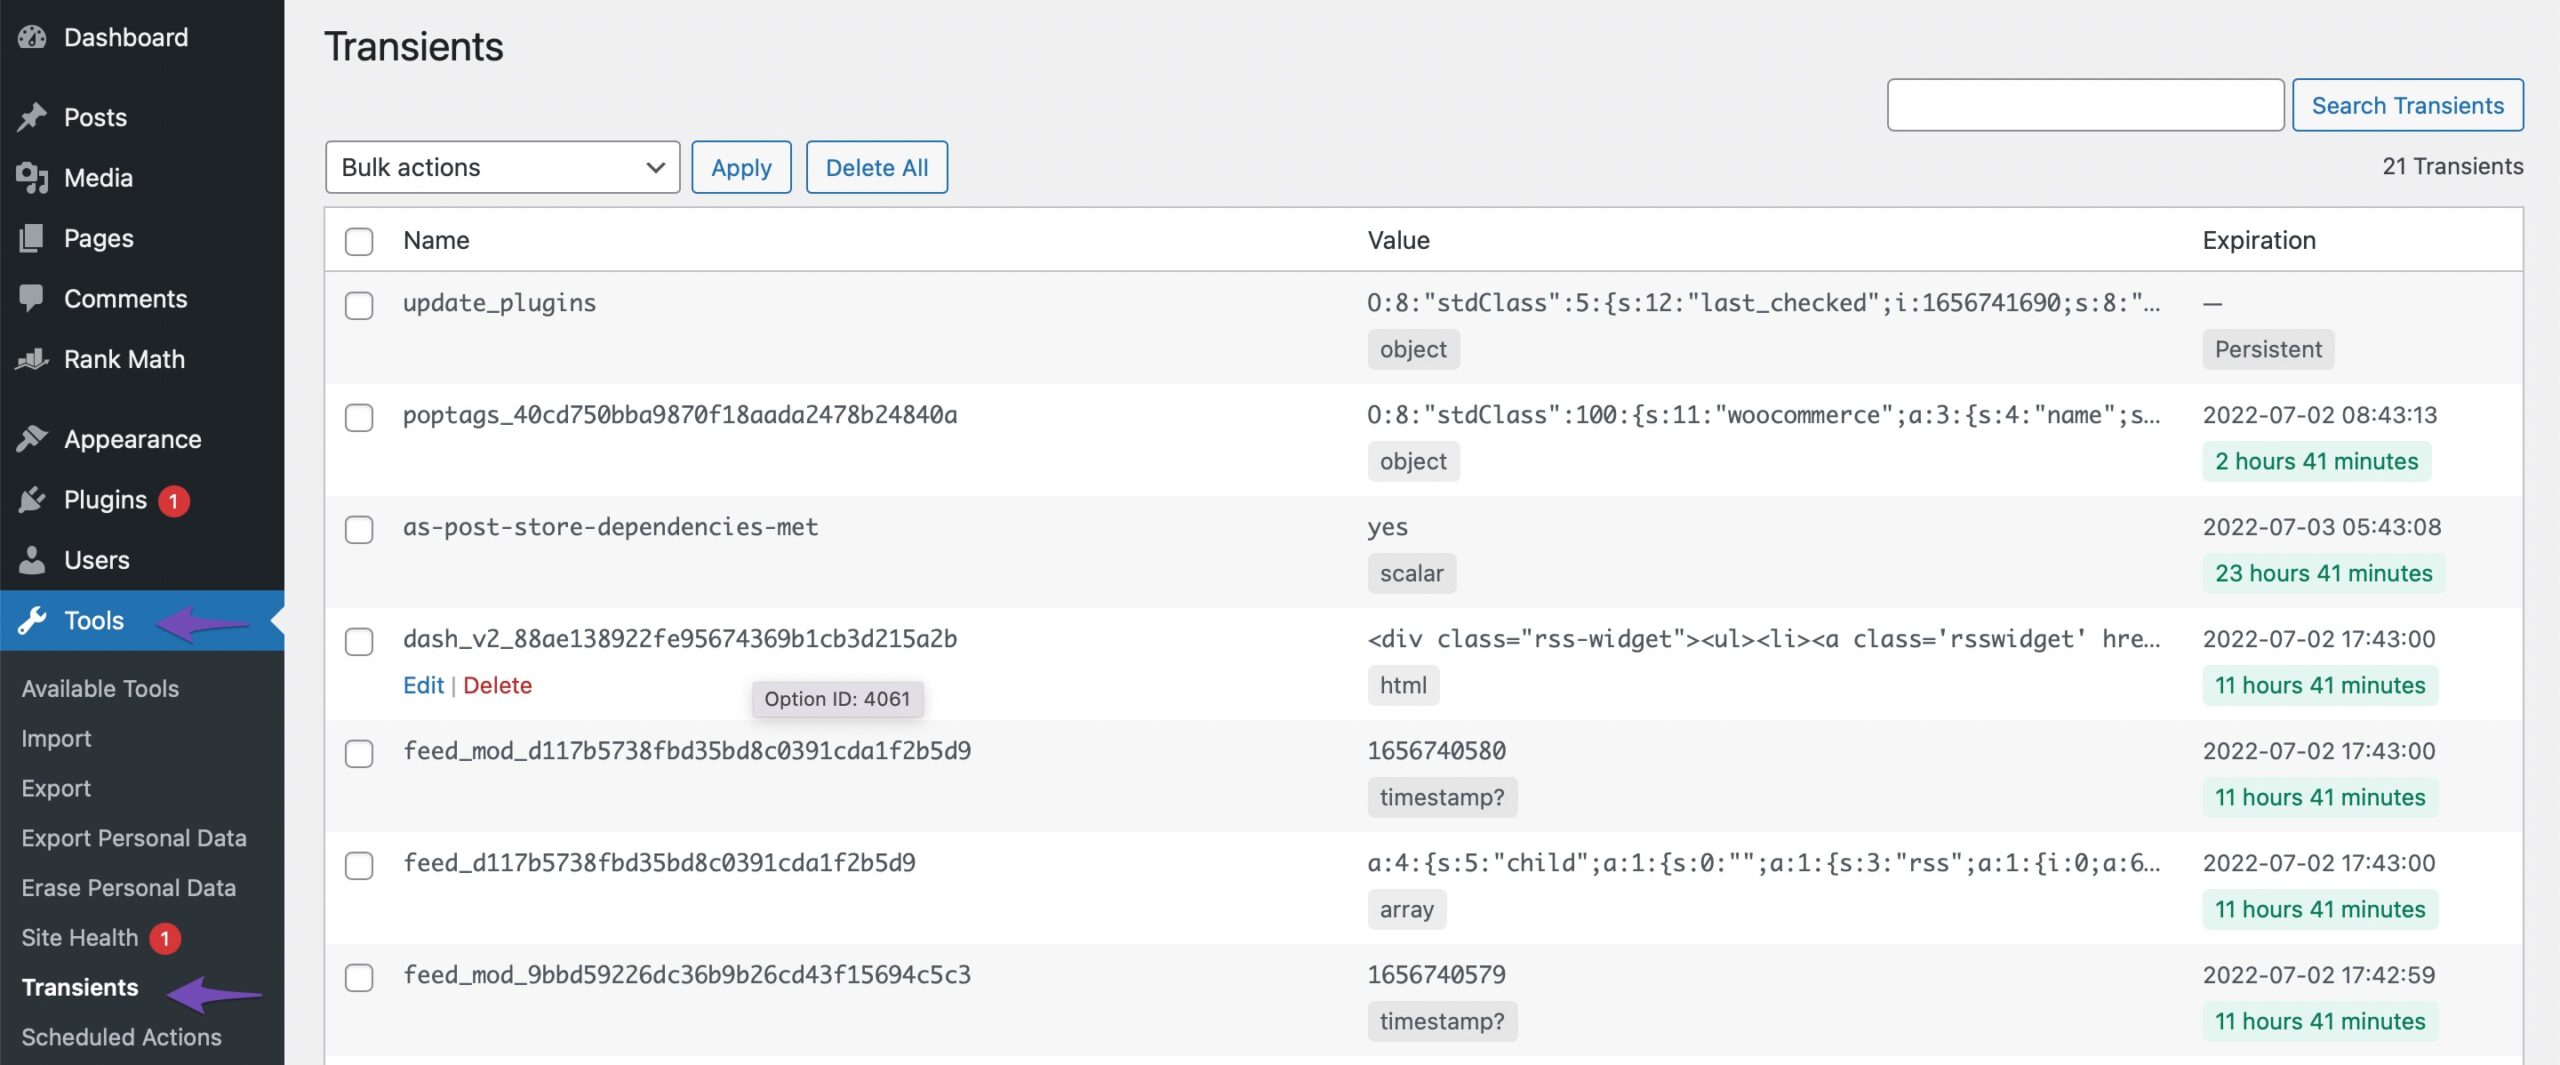
Task: Open the Bulk actions dropdown
Action: tap(502, 167)
